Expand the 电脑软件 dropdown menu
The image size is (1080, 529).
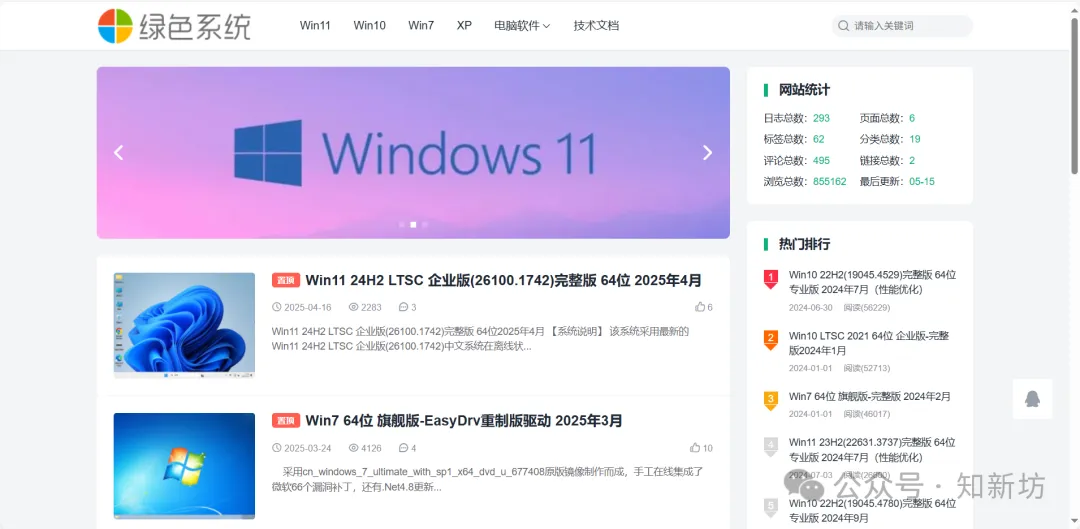coord(522,26)
